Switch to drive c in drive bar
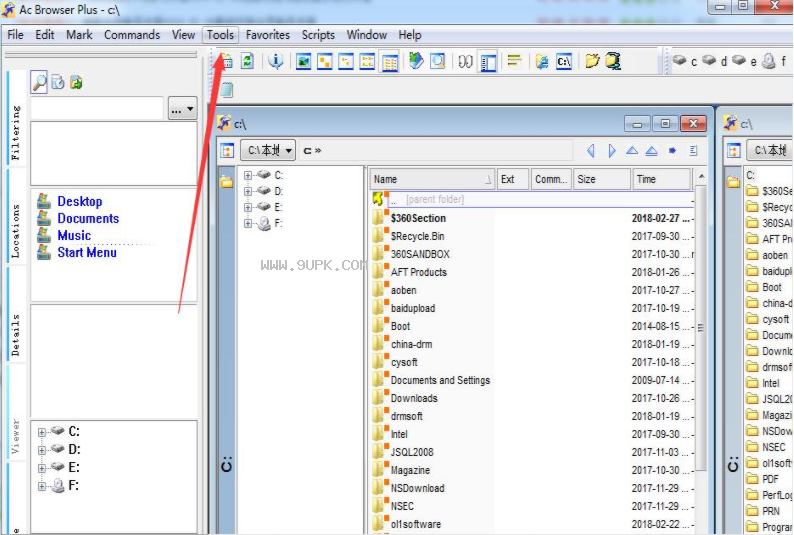The width and height of the screenshot is (794, 535). 685,61
